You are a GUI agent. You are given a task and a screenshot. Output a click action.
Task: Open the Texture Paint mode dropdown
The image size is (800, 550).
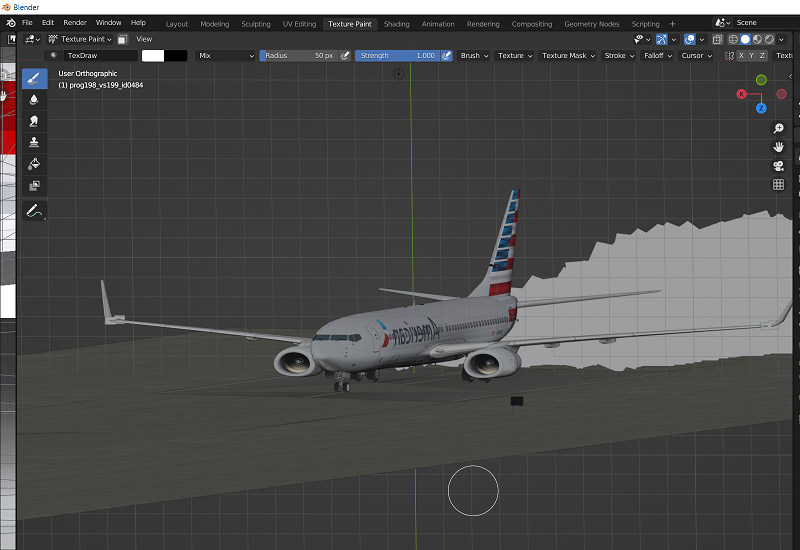80,39
